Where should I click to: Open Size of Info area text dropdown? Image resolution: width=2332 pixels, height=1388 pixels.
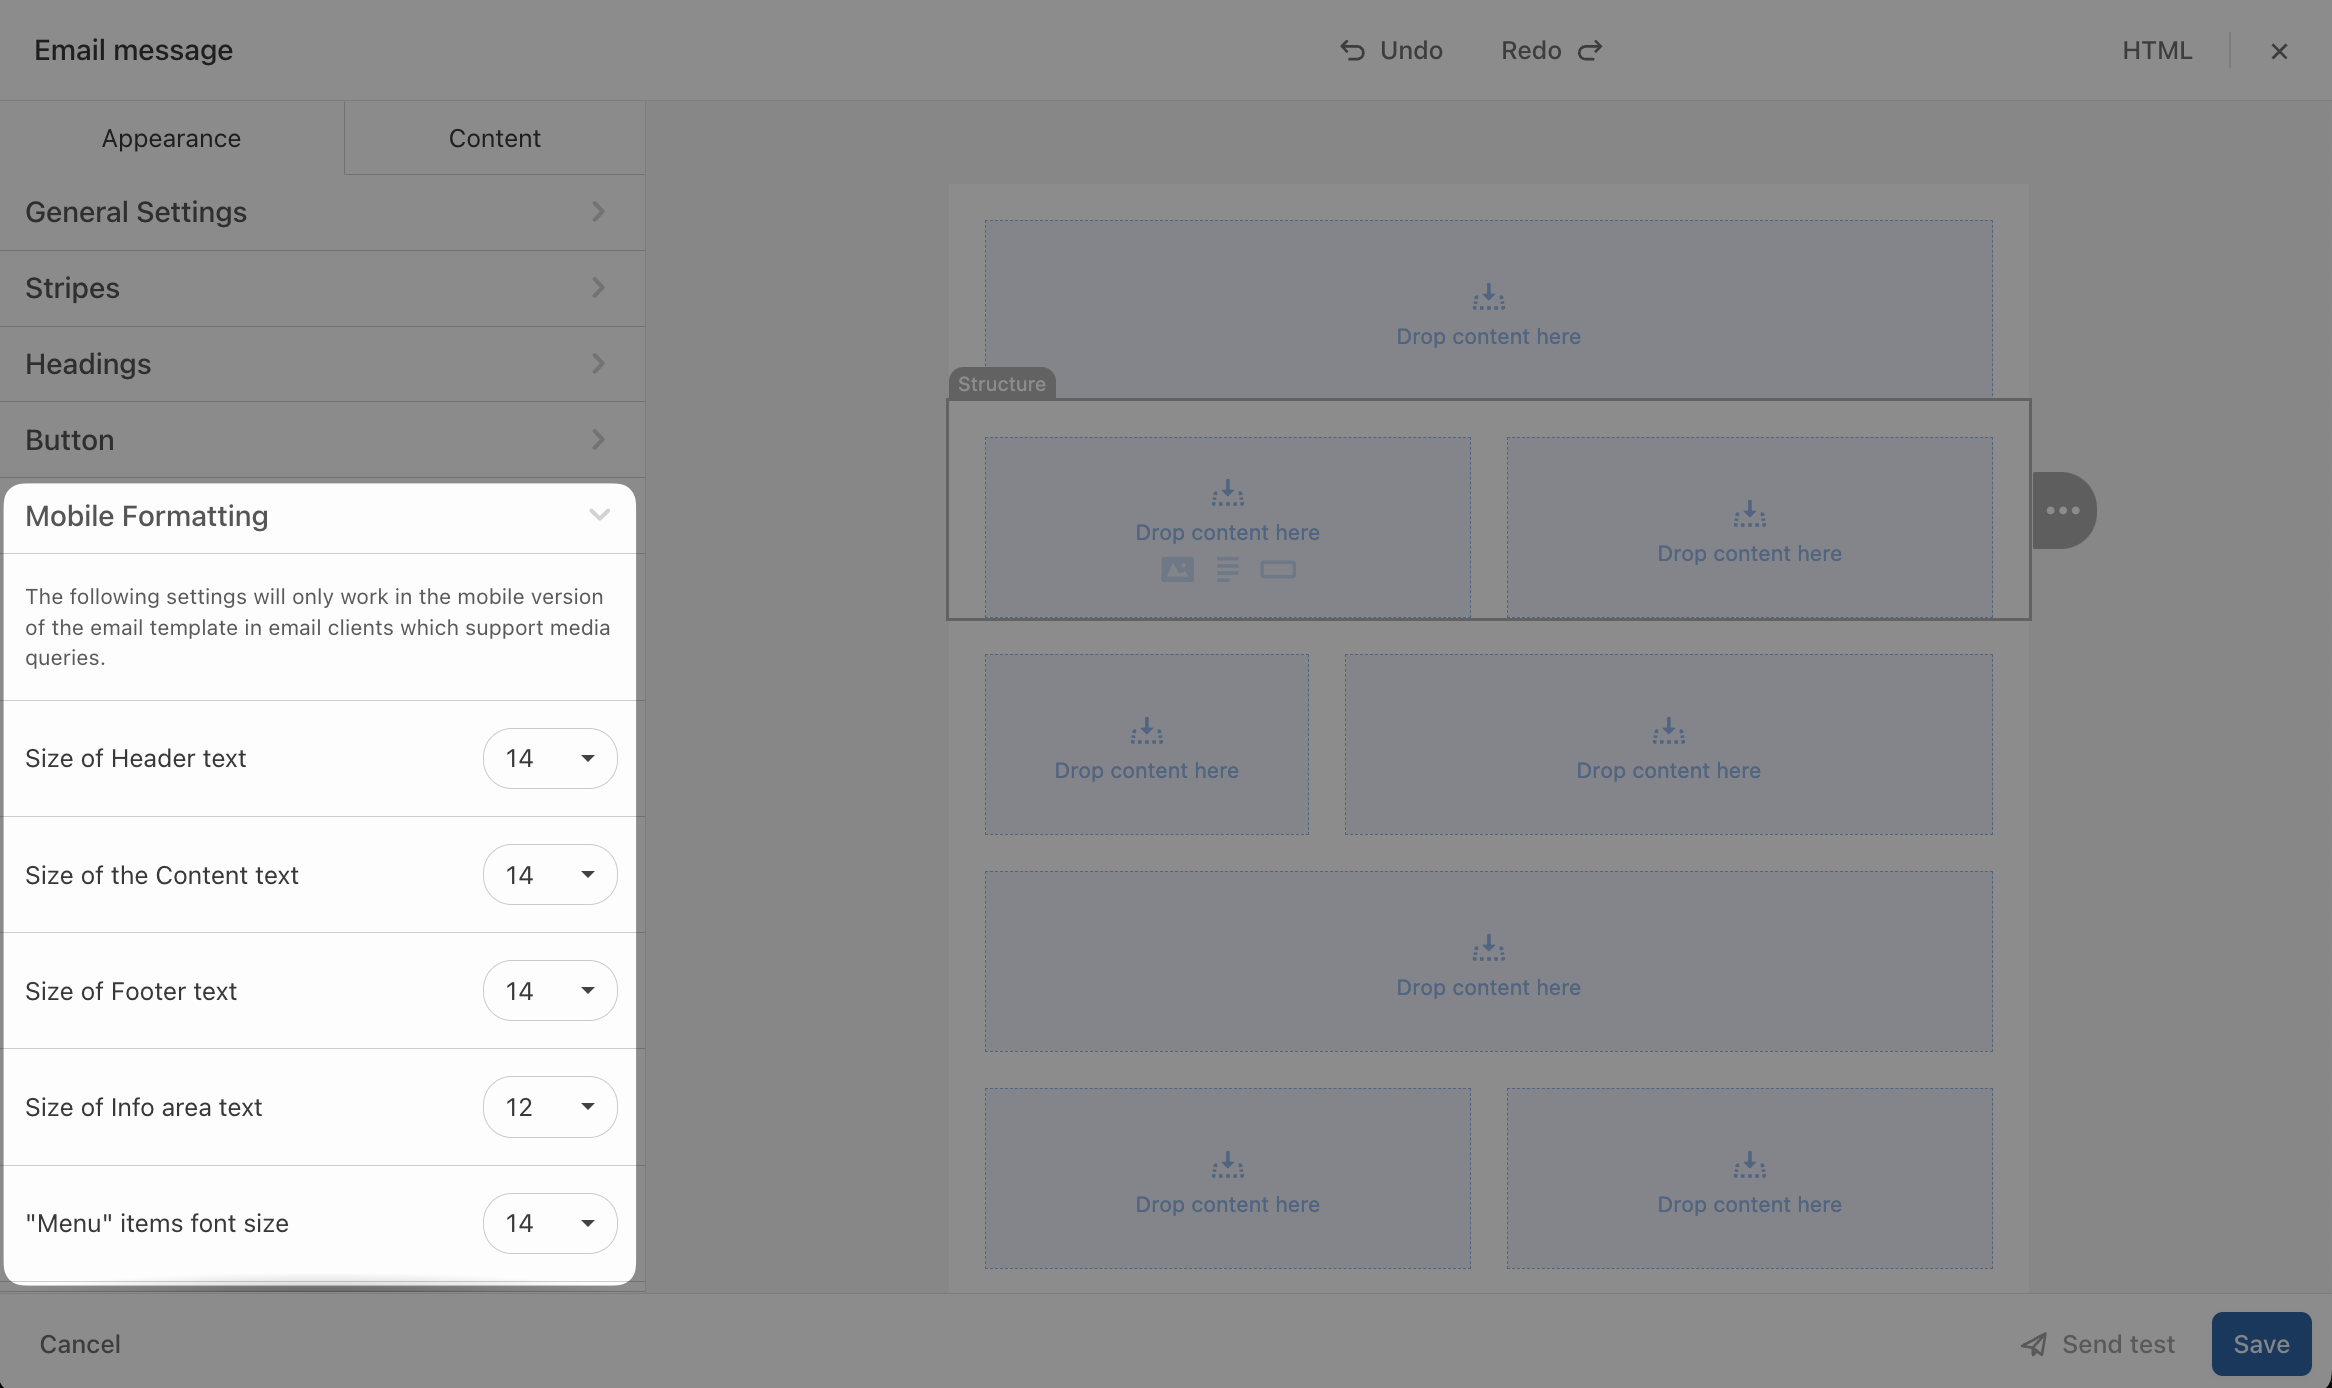click(550, 1107)
